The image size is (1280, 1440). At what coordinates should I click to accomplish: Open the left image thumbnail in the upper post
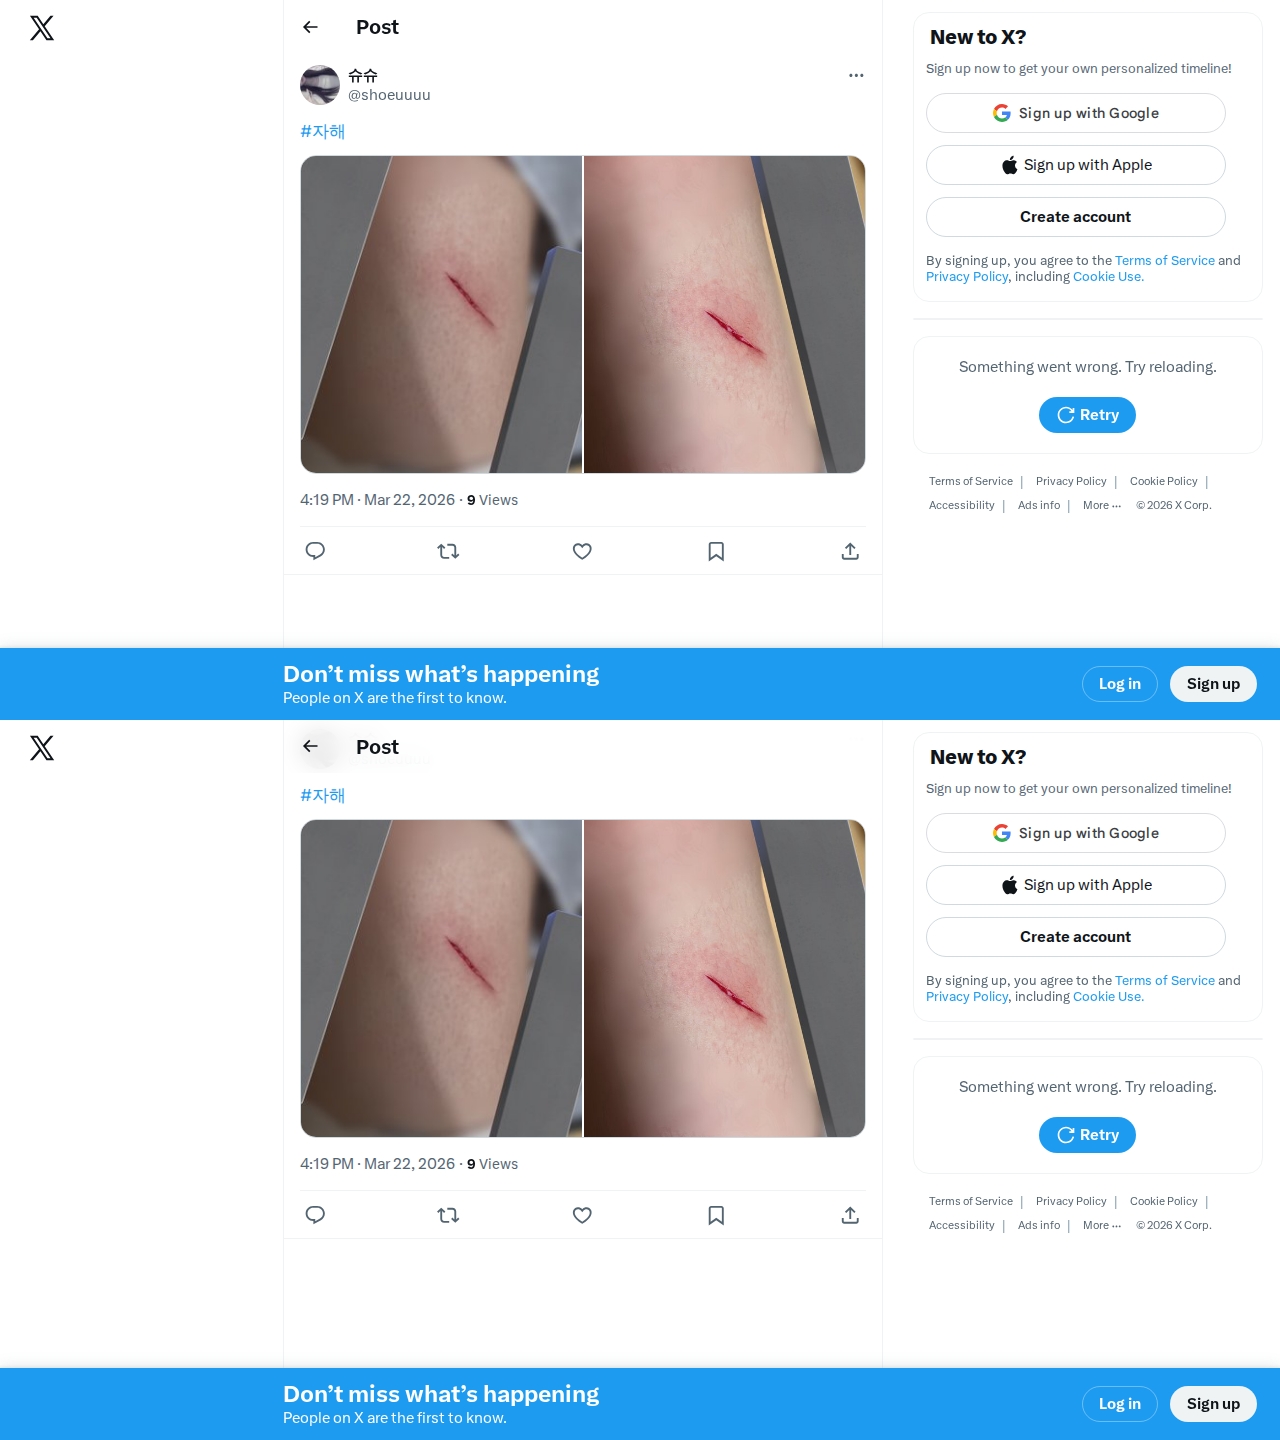click(441, 314)
